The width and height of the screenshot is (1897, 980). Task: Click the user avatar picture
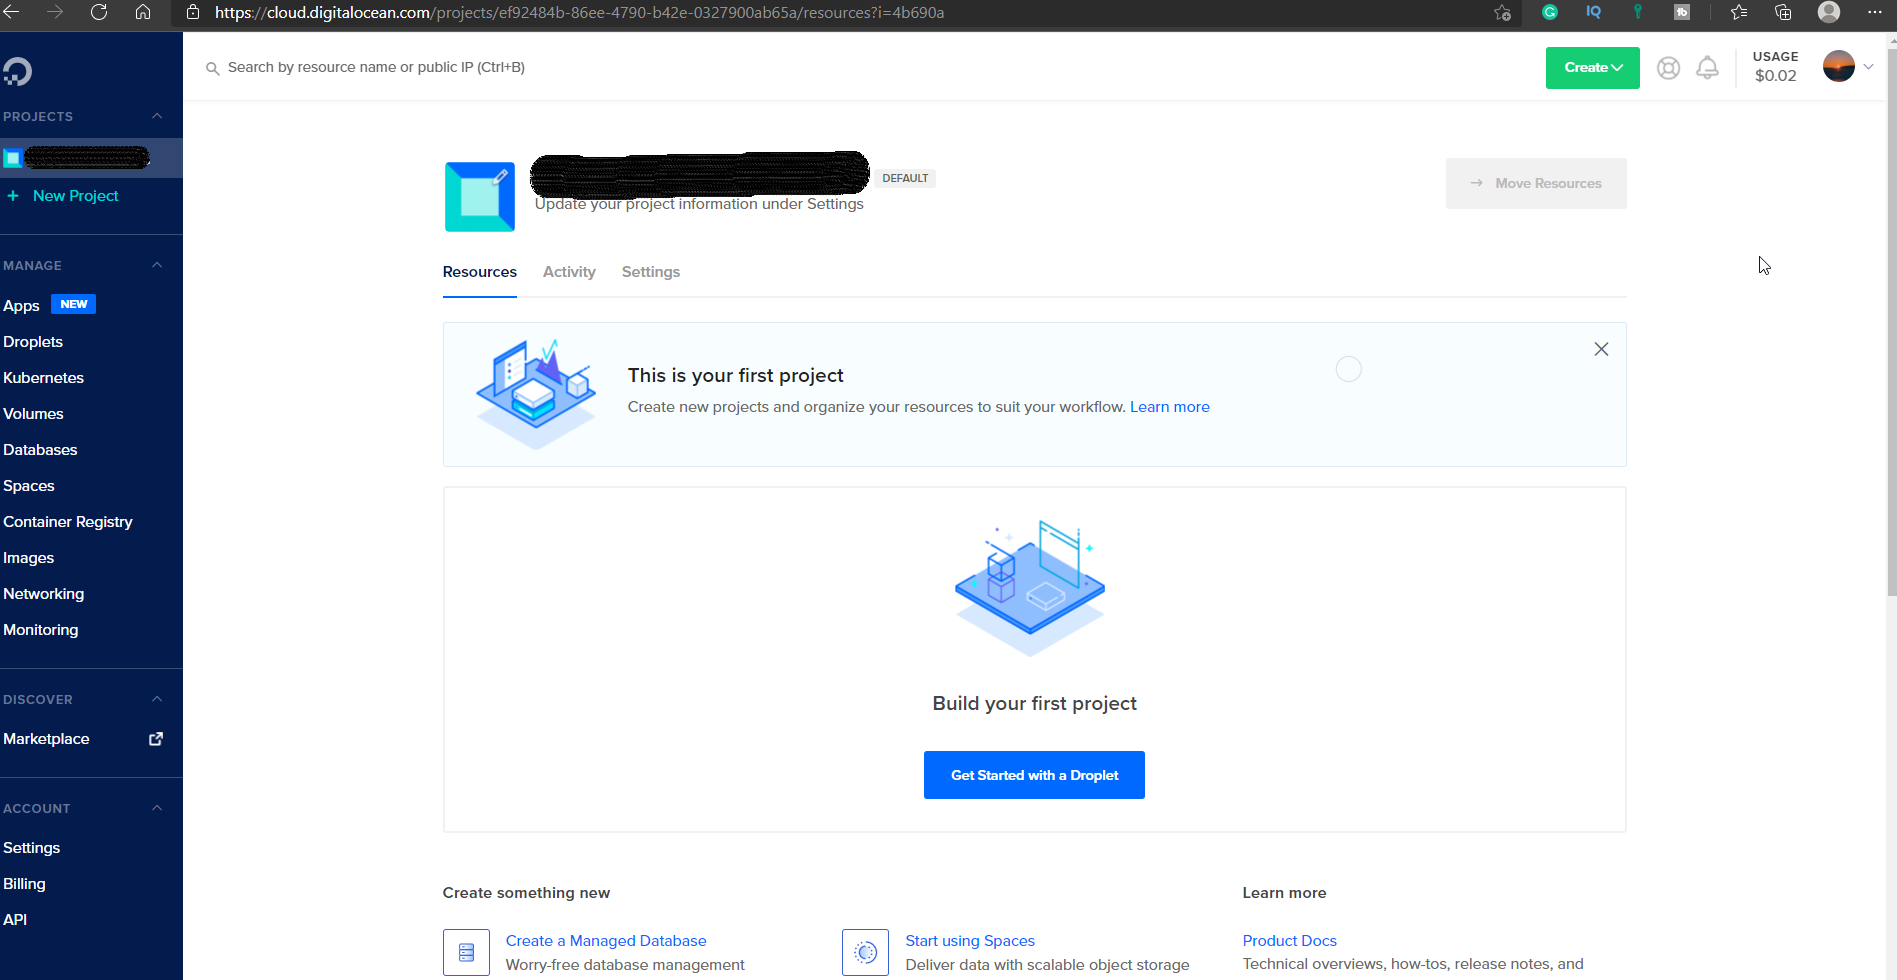pos(1839,67)
